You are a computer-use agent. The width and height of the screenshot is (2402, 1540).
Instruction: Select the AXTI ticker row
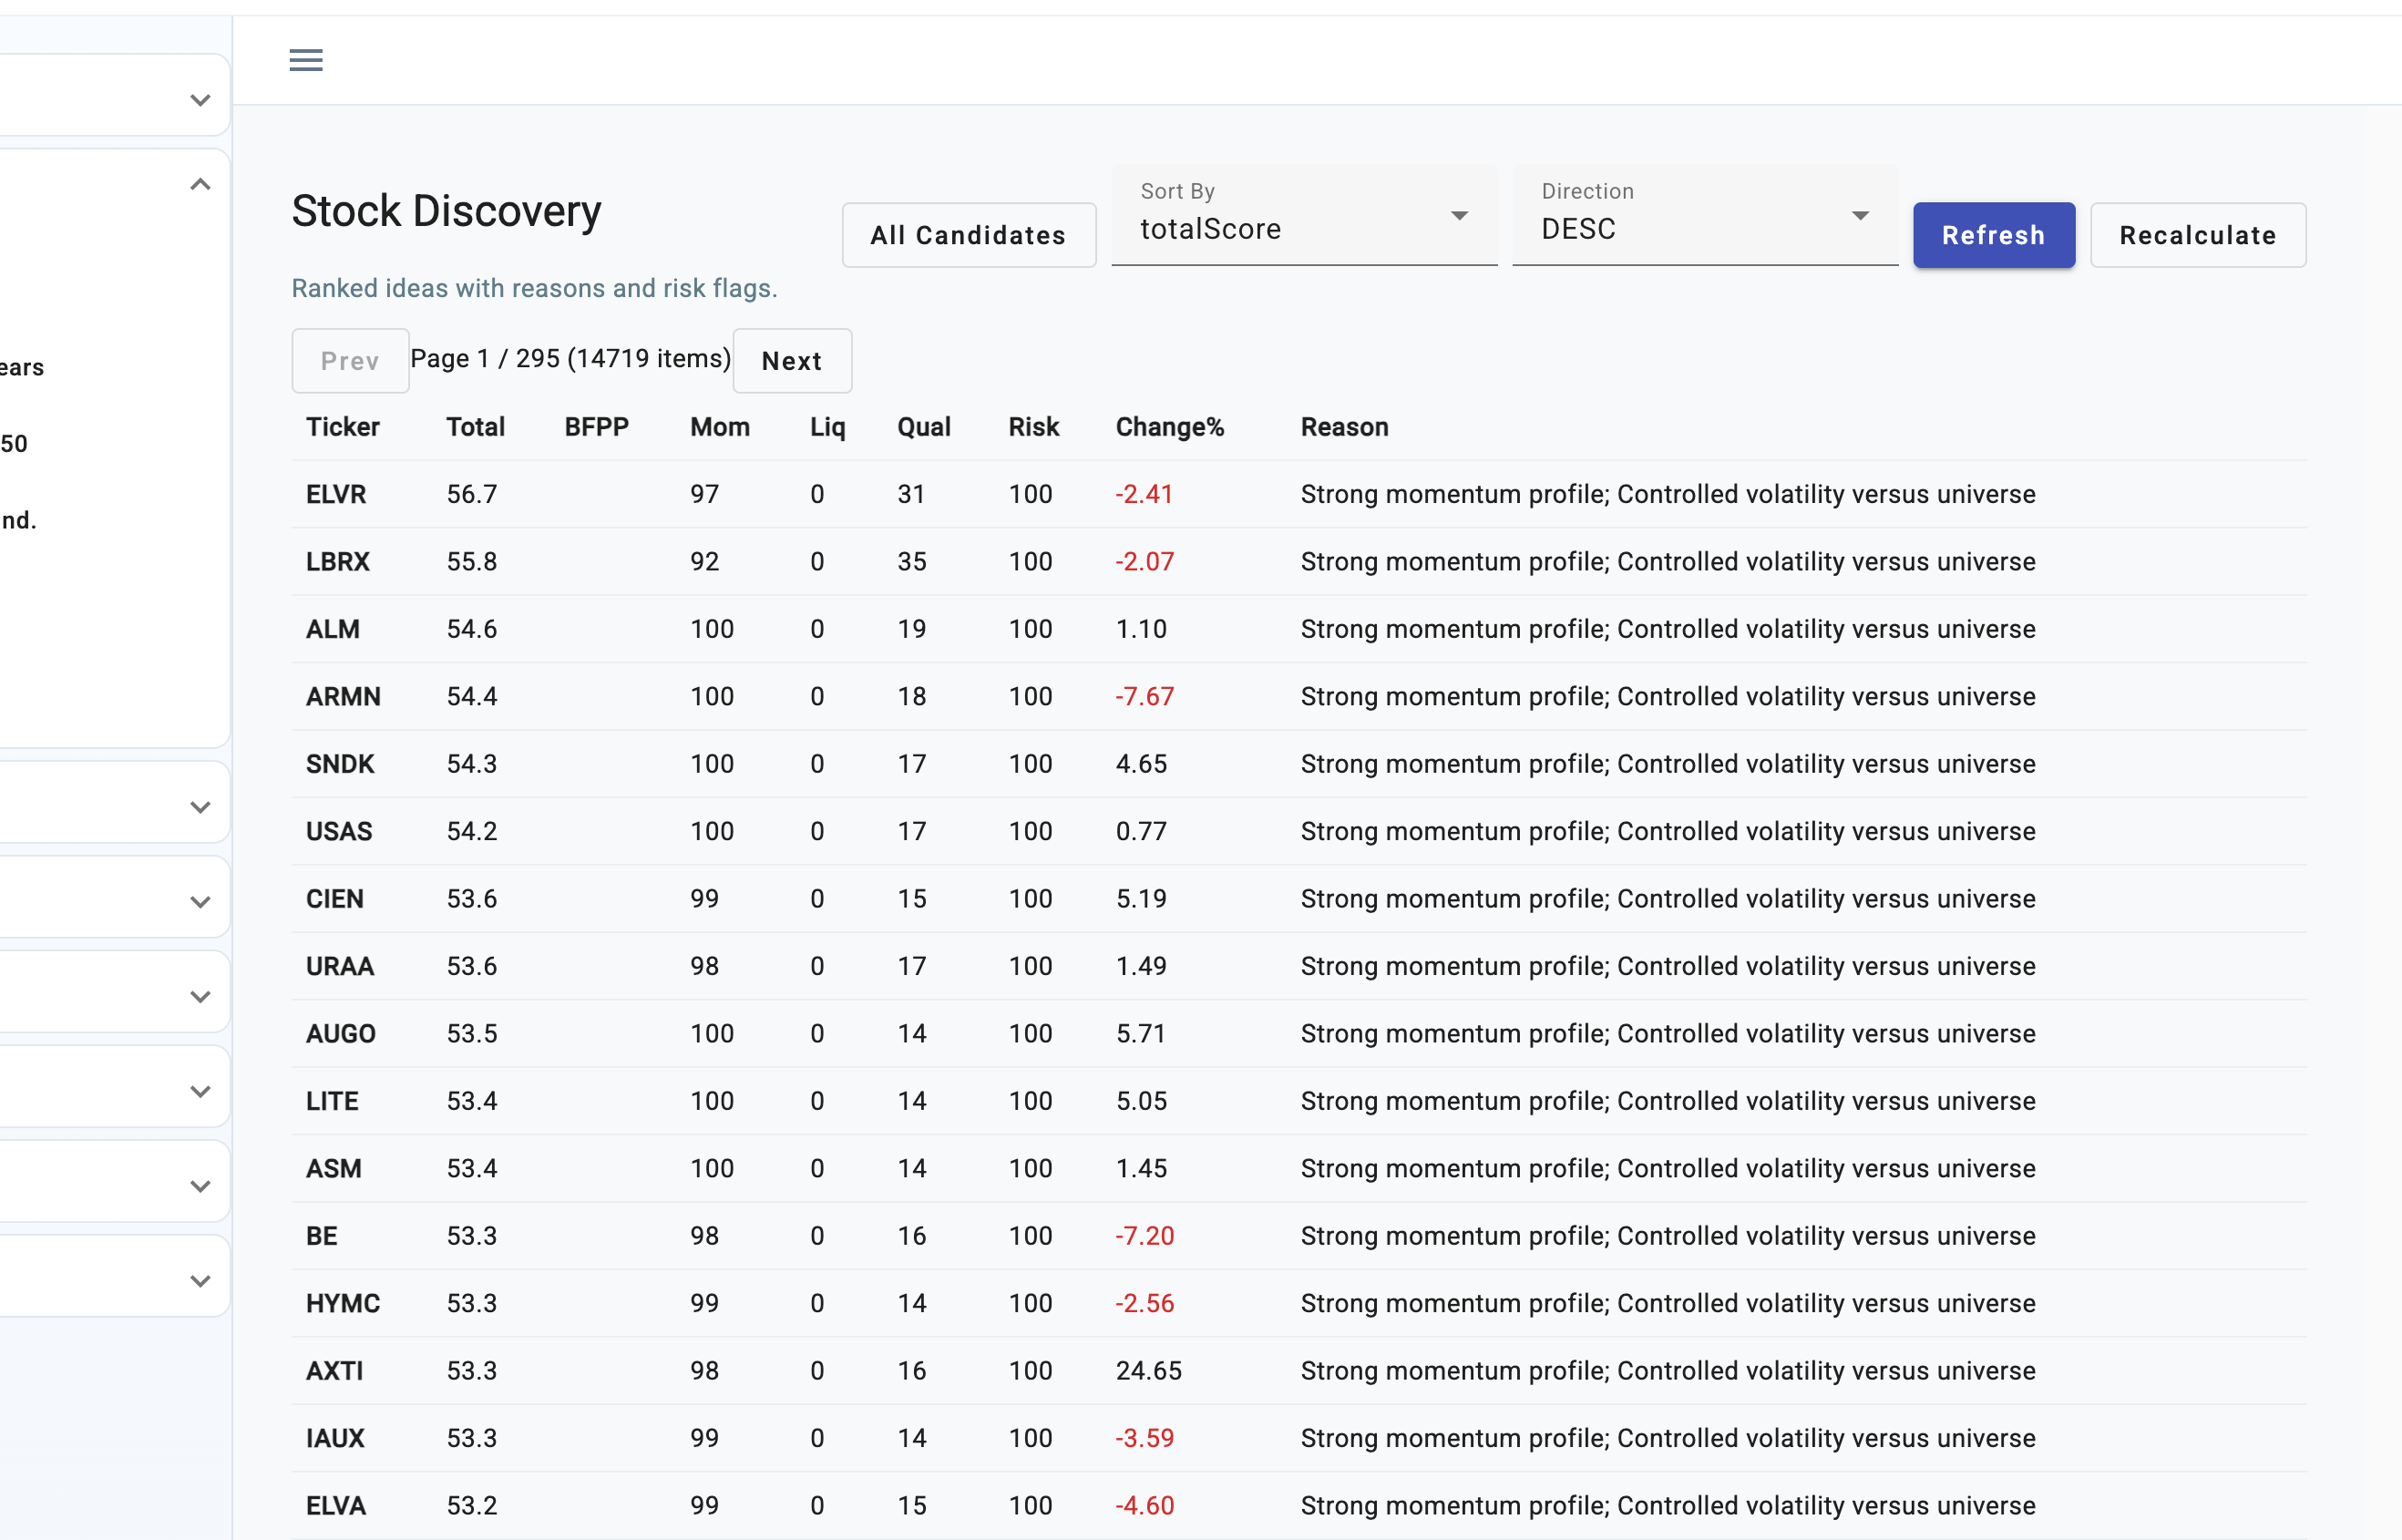coord(334,1371)
